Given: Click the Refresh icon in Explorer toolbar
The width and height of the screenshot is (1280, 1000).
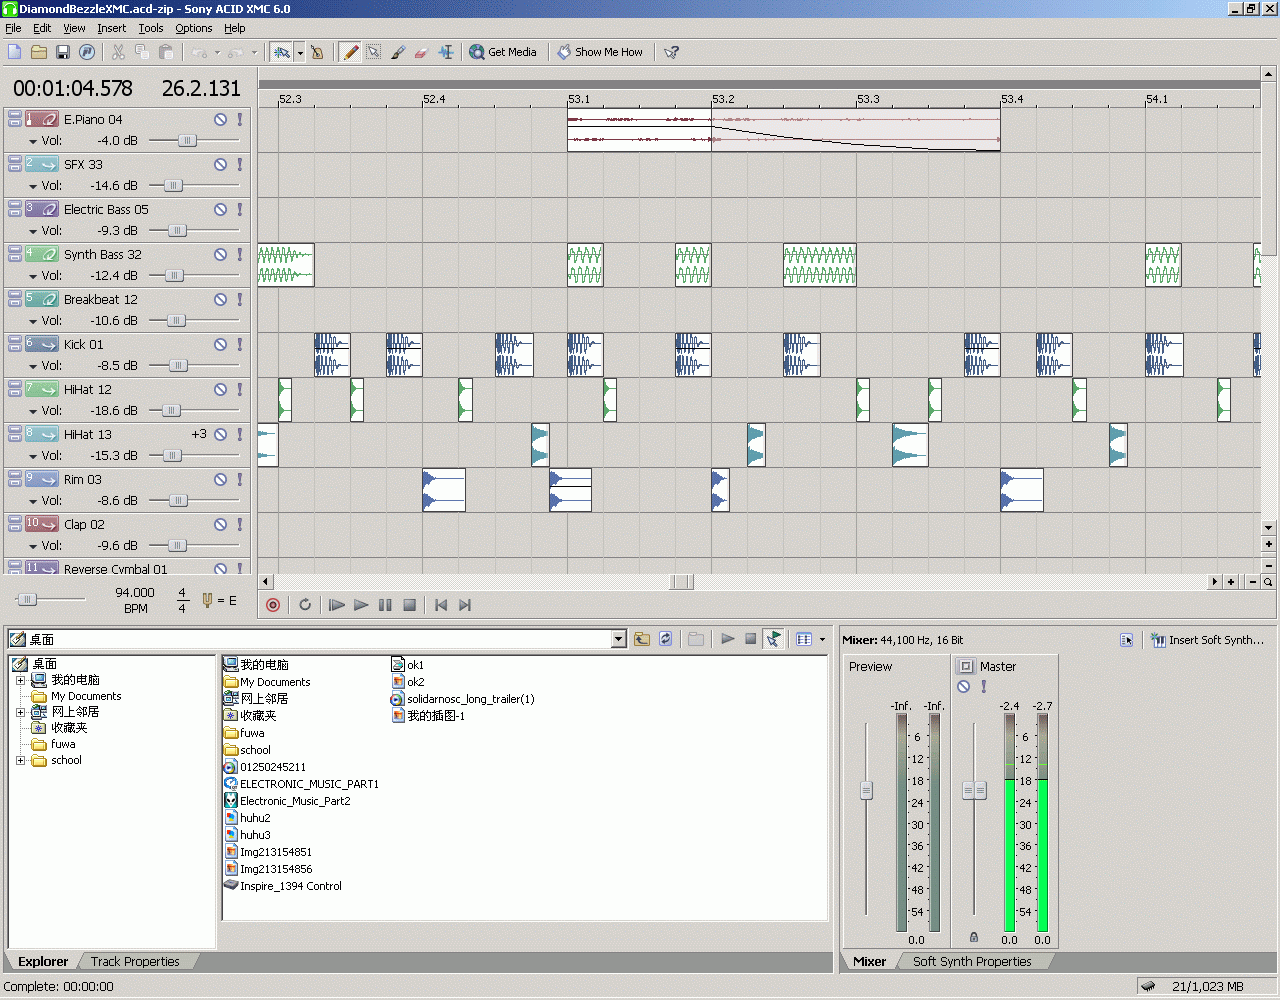Looking at the screenshot, I should 666,639.
